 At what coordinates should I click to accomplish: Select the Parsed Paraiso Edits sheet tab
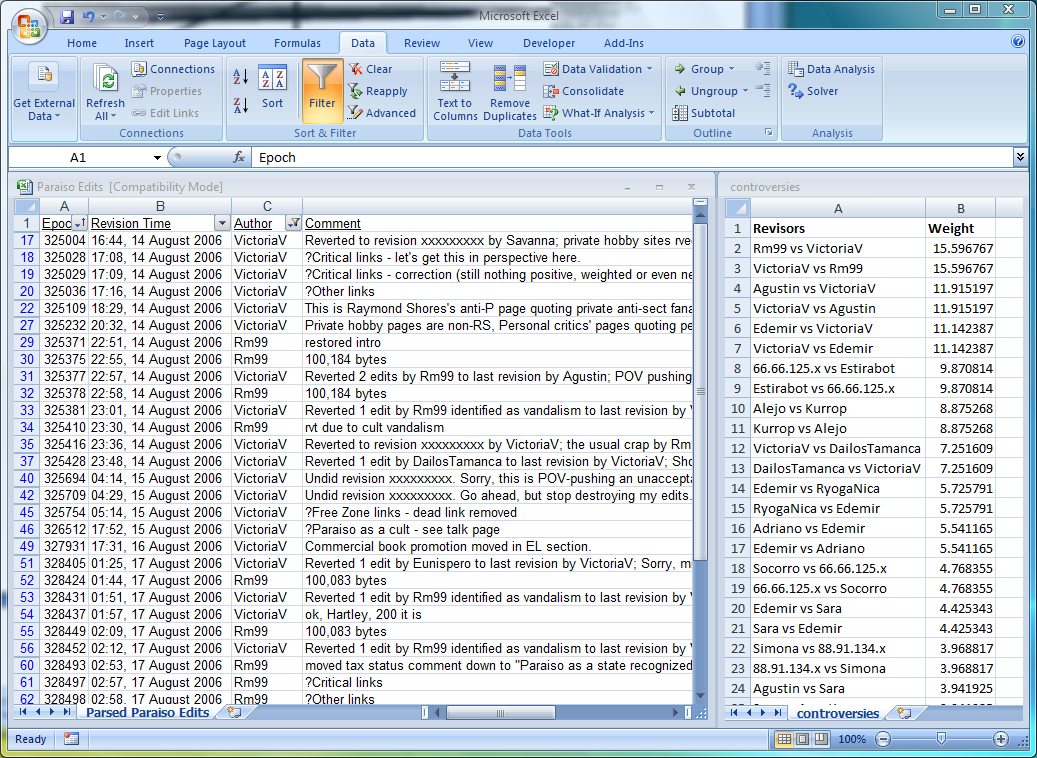coord(147,712)
